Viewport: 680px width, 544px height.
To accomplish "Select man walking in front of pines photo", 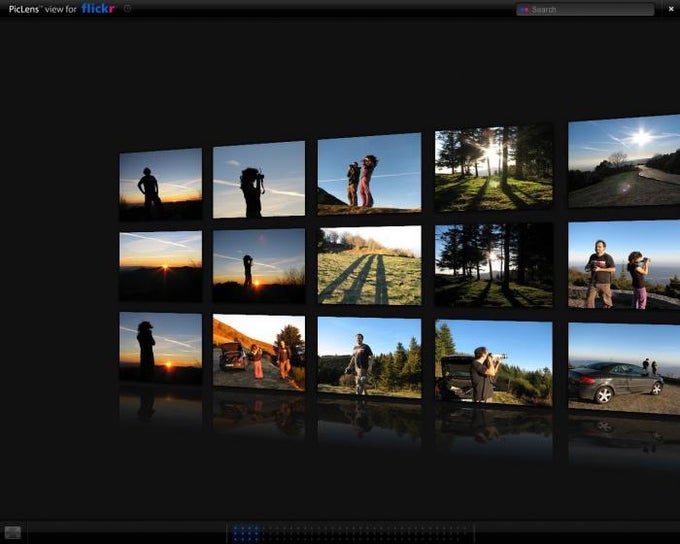I will tap(369, 354).
